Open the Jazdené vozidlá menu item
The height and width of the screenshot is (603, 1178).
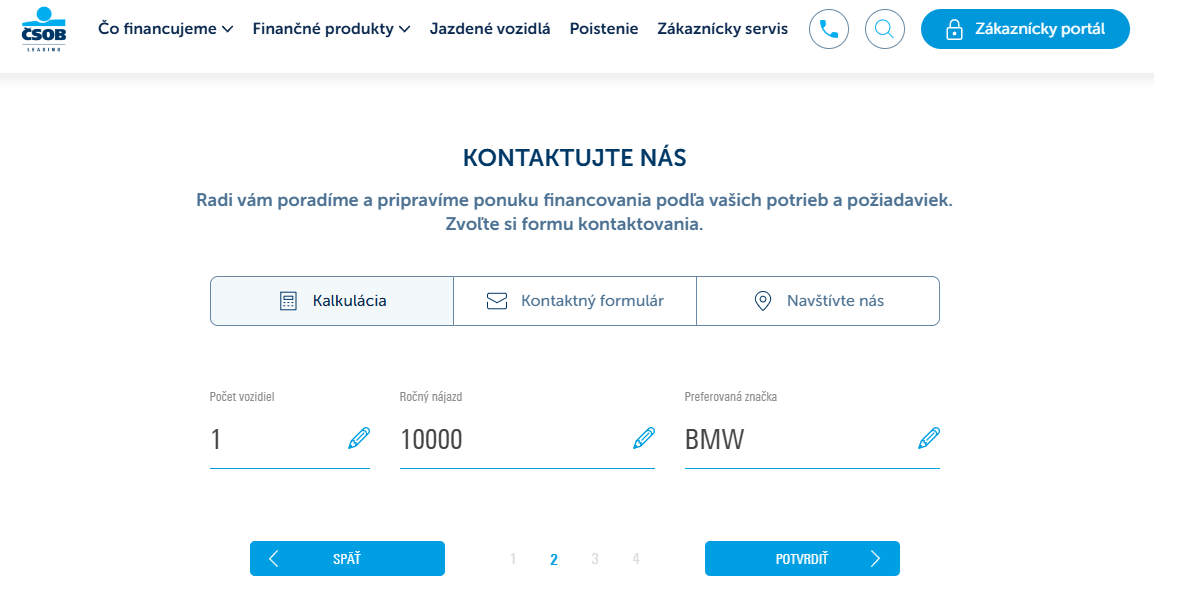pyautogui.click(x=487, y=29)
